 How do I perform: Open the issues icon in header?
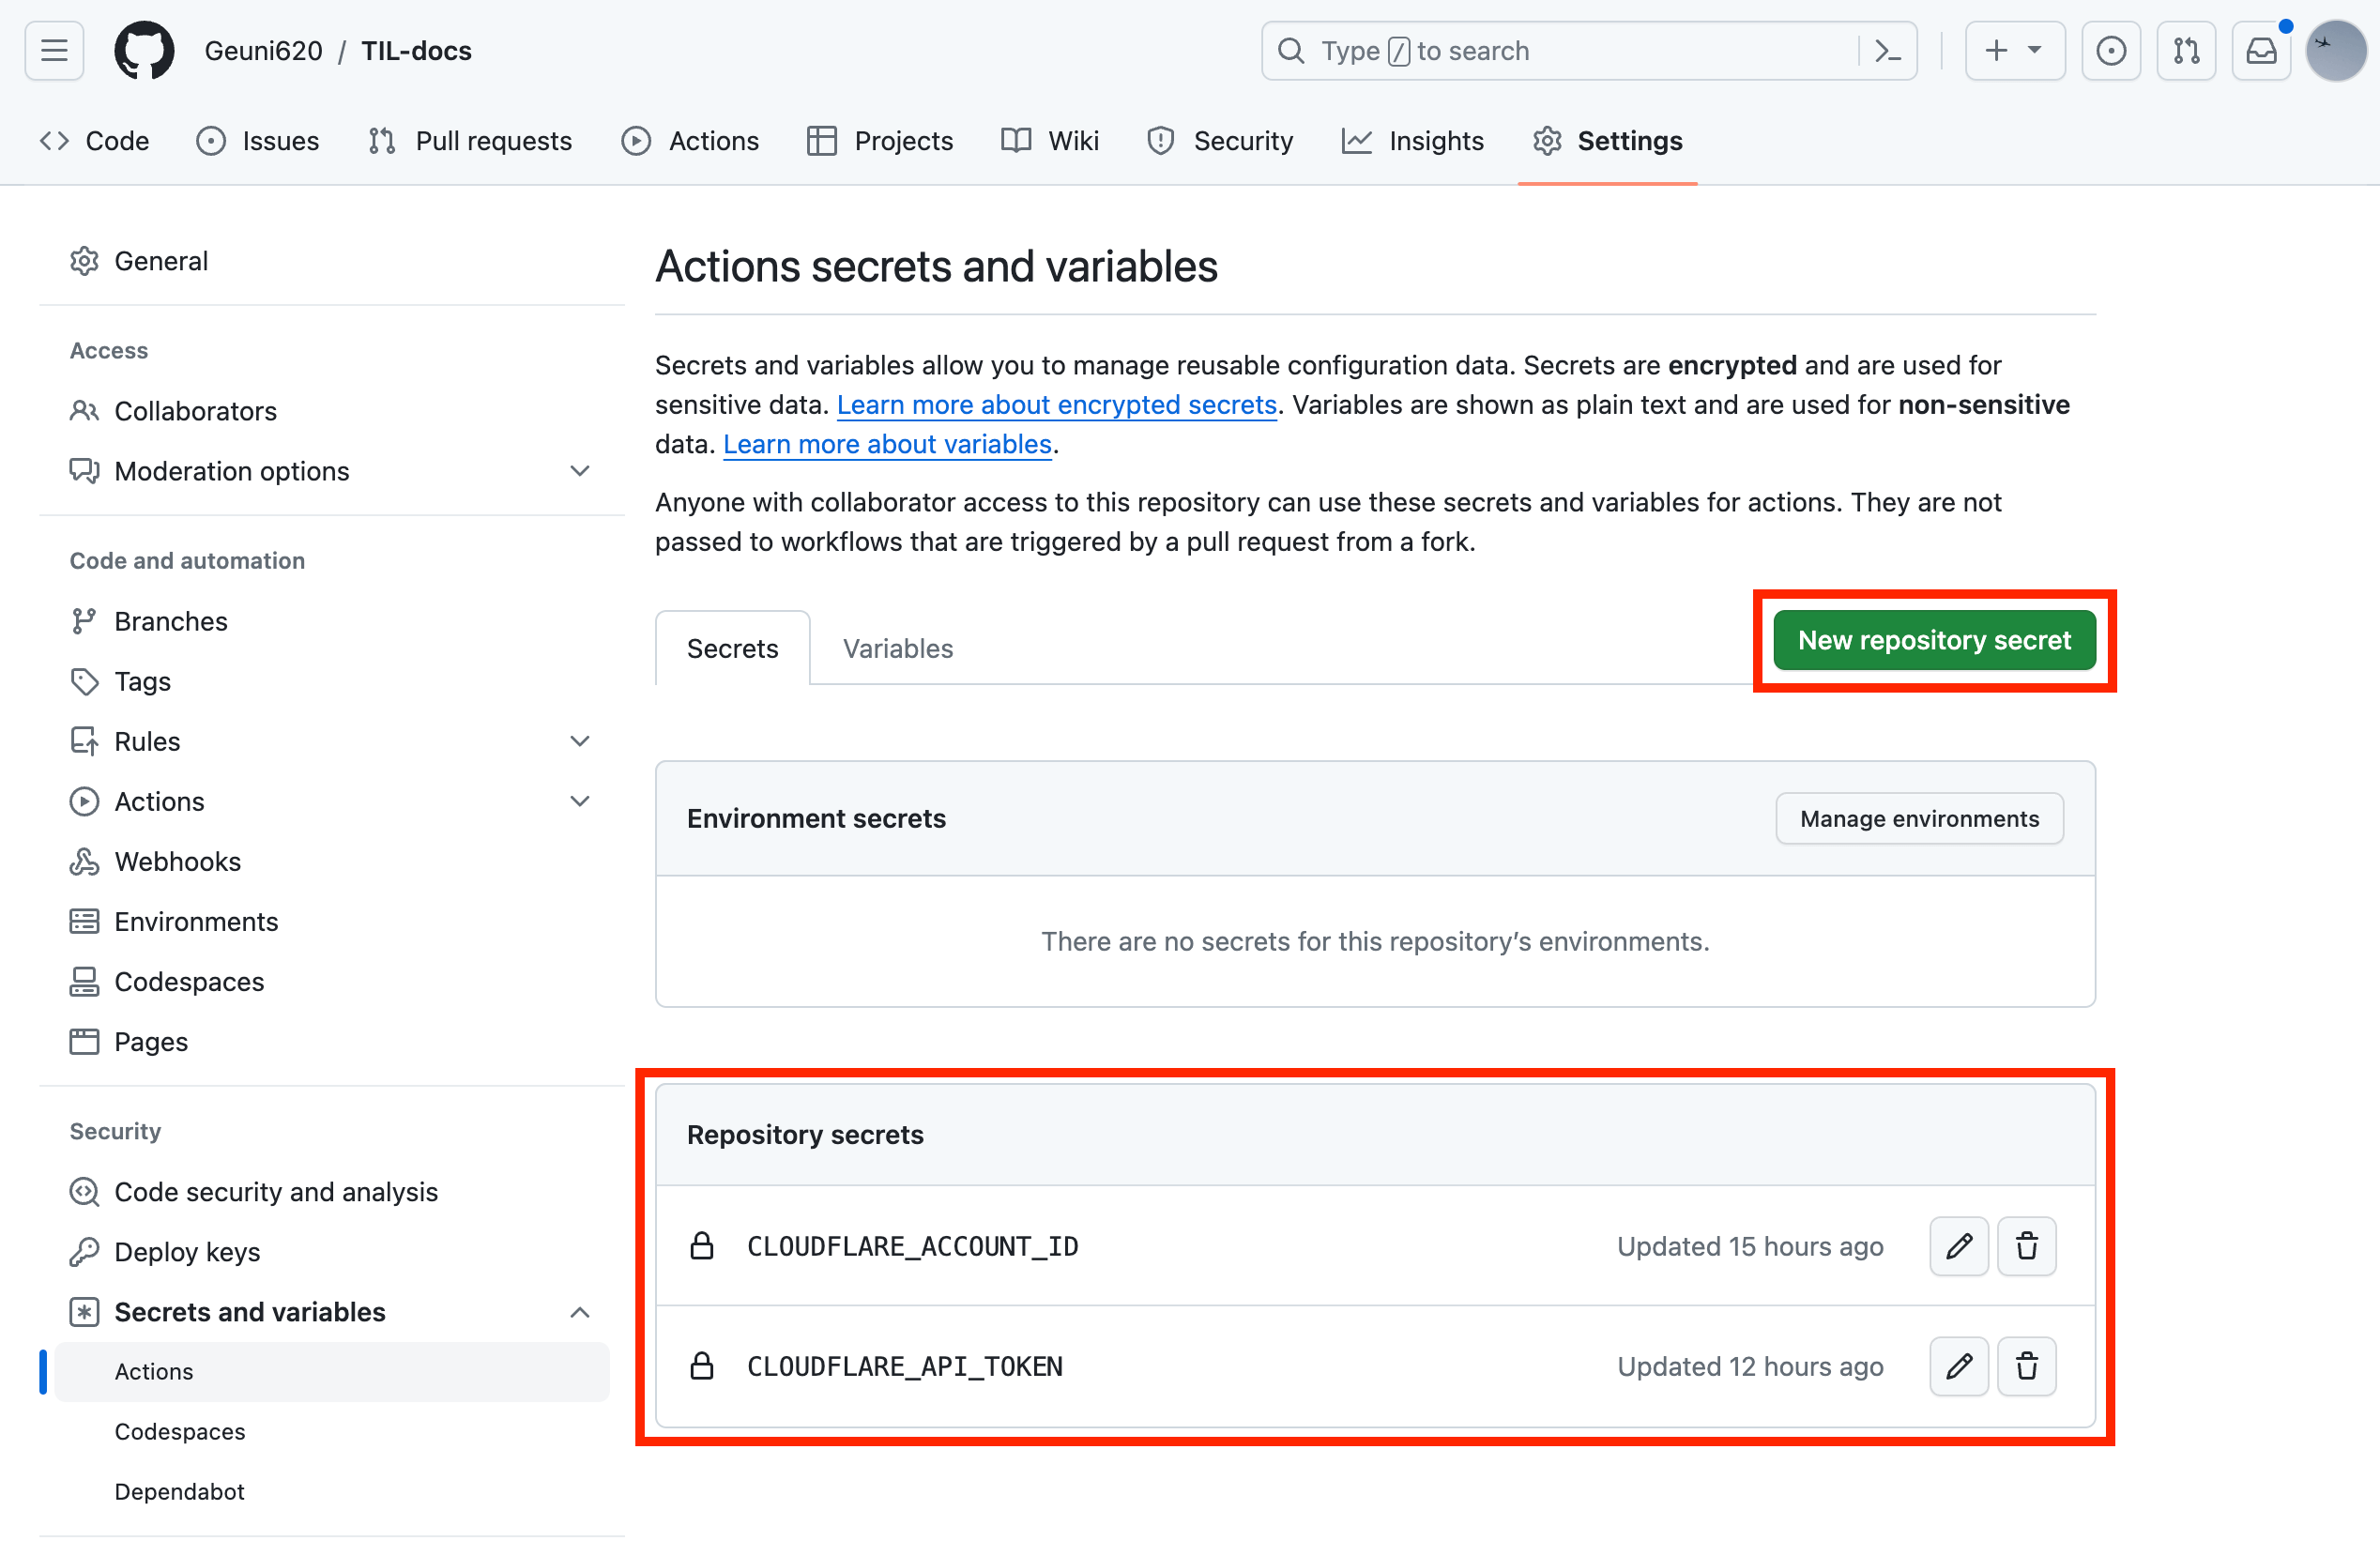point(2110,50)
